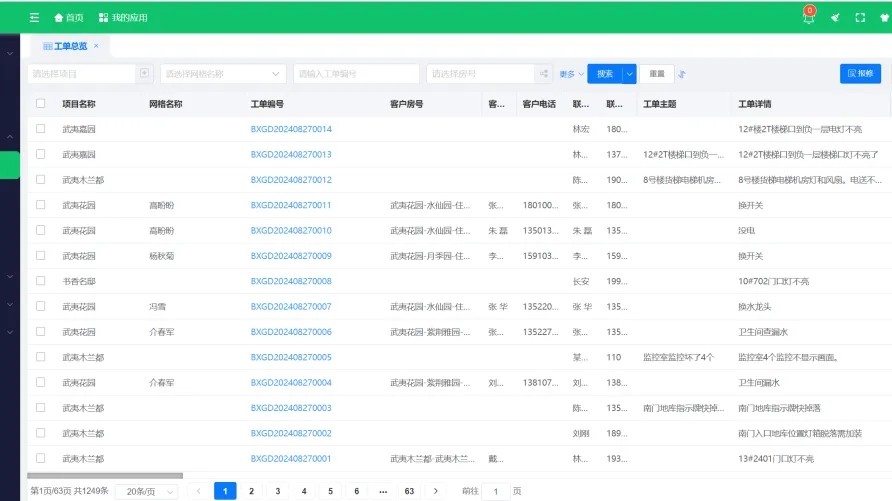Image resolution: width=892 pixels, height=501 pixels.
Task: Click the hamburger menu collapse icon
Action: pos(35,17)
